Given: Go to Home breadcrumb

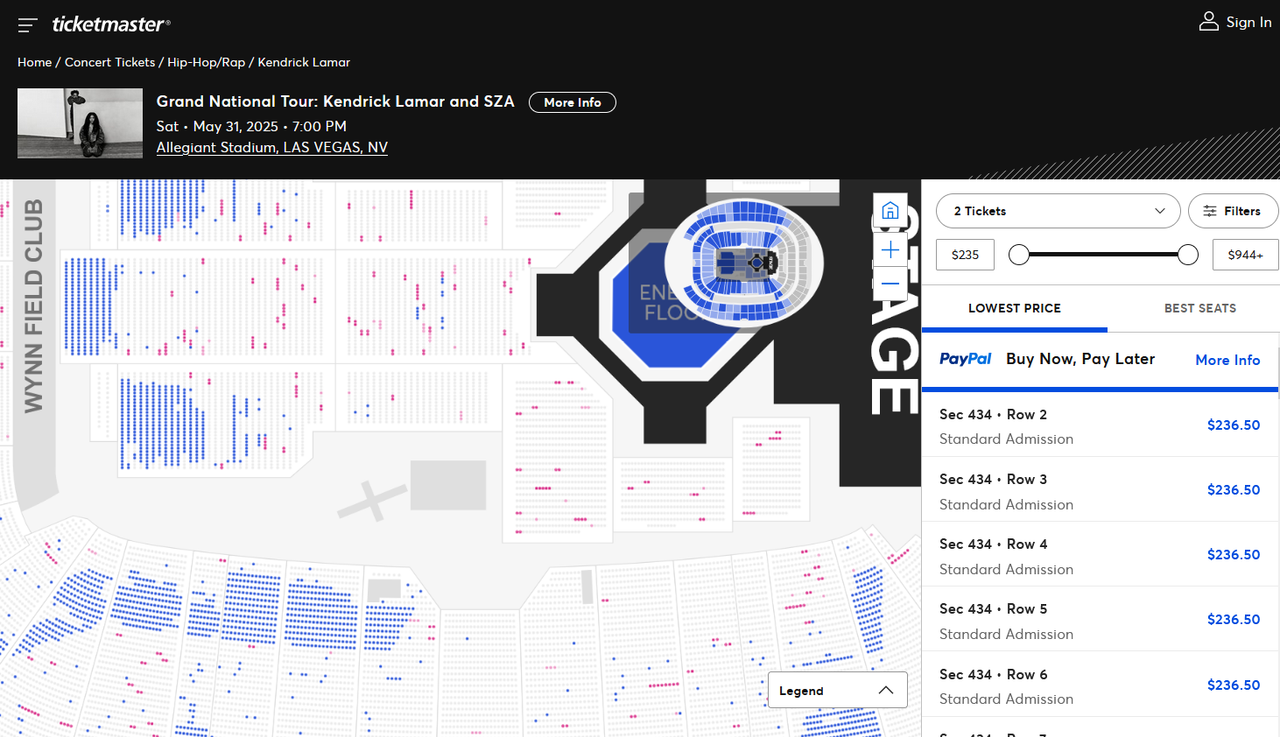Looking at the screenshot, I should coord(34,62).
